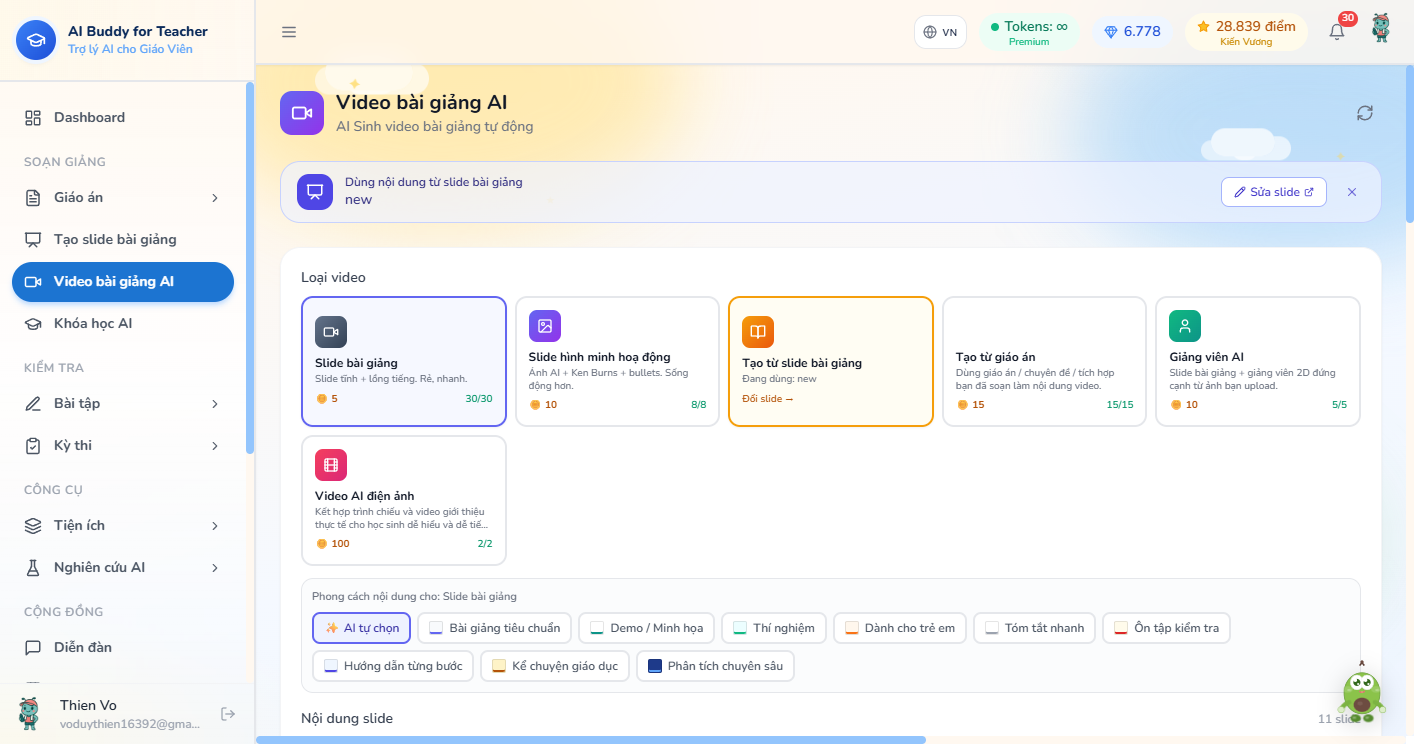Click the Tokens Premium badge
The width and height of the screenshot is (1414, 744).
tap(1029, 33)
